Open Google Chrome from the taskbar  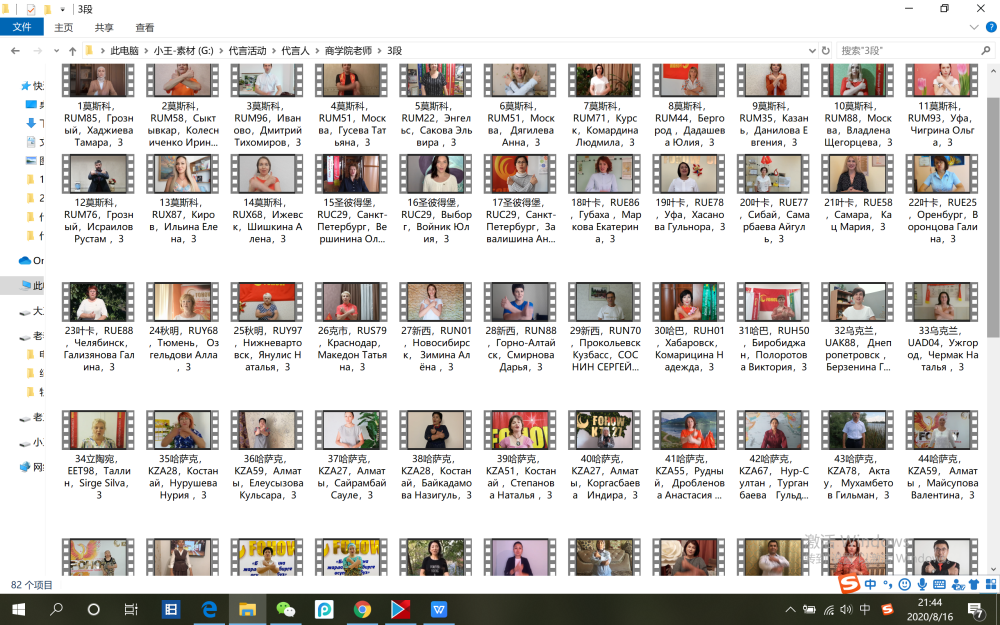point(362,610)
